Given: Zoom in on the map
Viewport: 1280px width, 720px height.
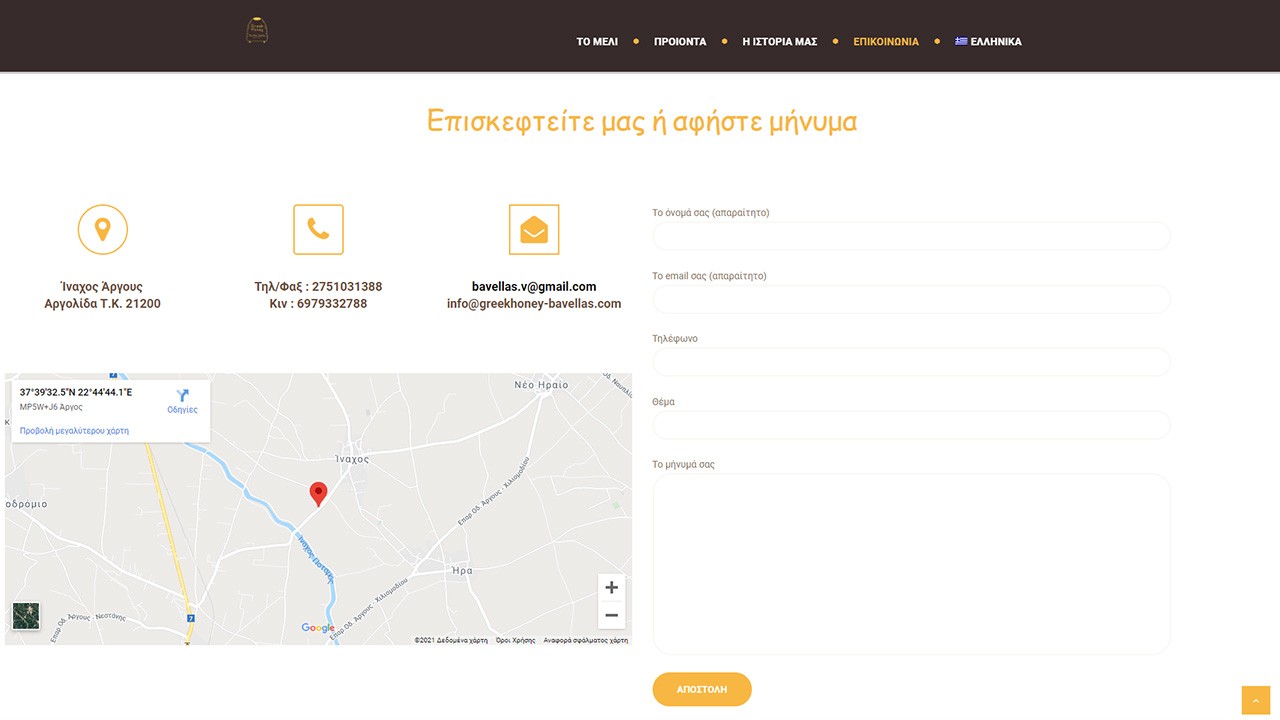Looking at the screenshot, I should tap(611, 588).
